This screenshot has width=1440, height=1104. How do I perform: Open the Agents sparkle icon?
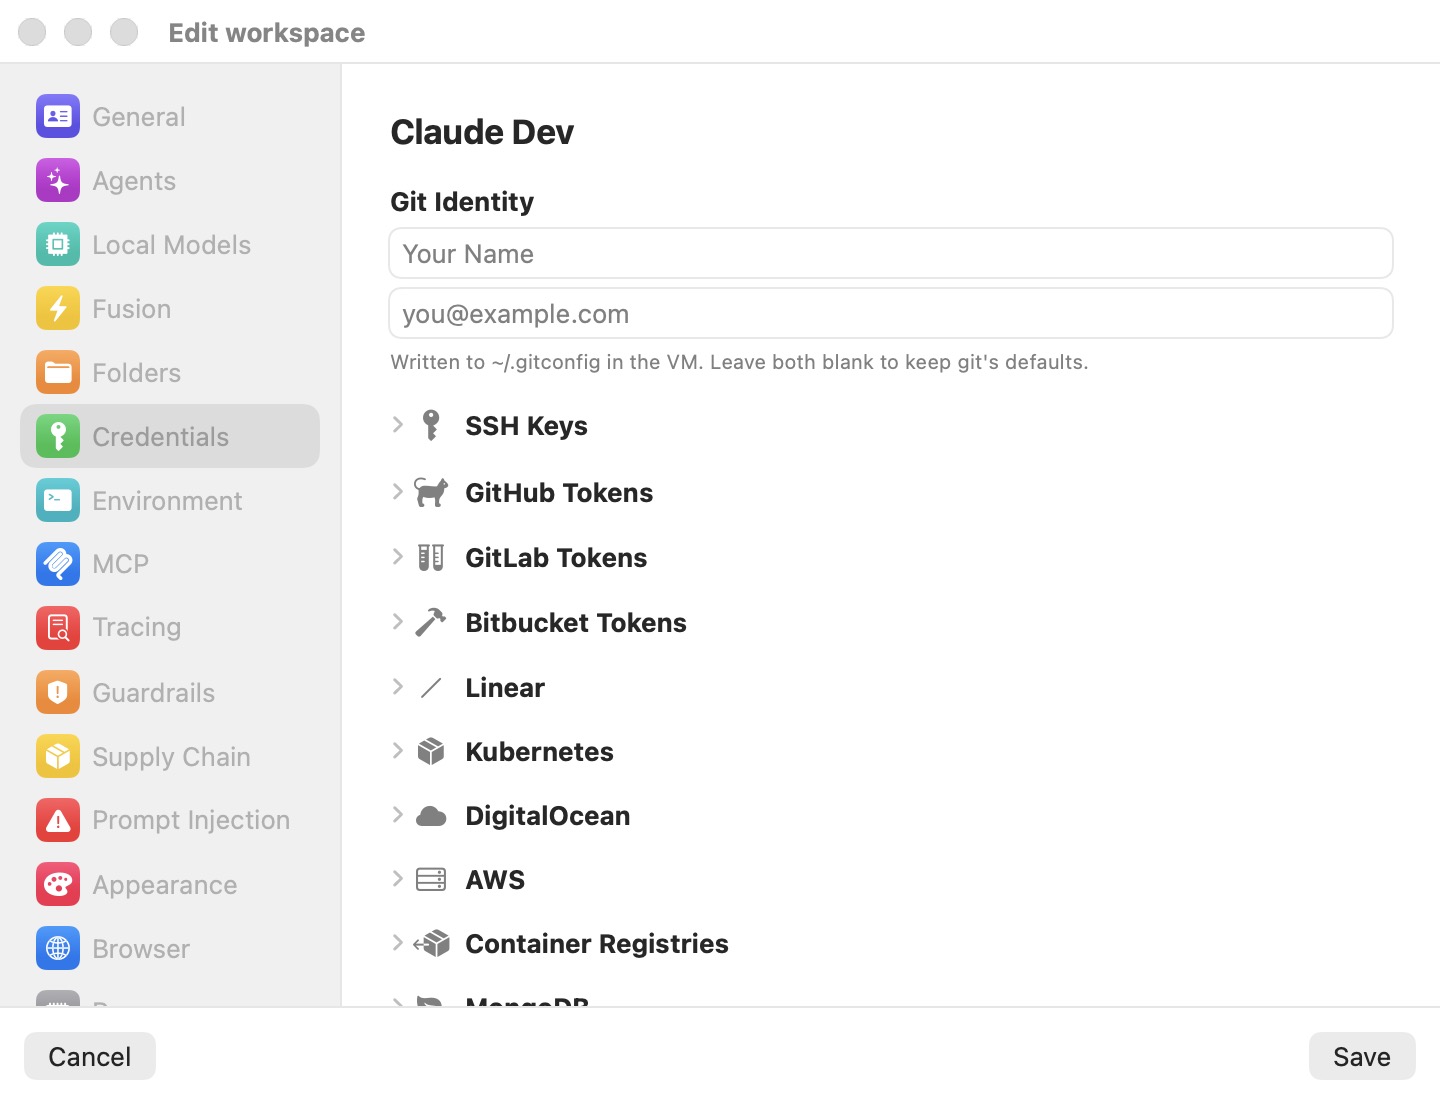[58, 181]
